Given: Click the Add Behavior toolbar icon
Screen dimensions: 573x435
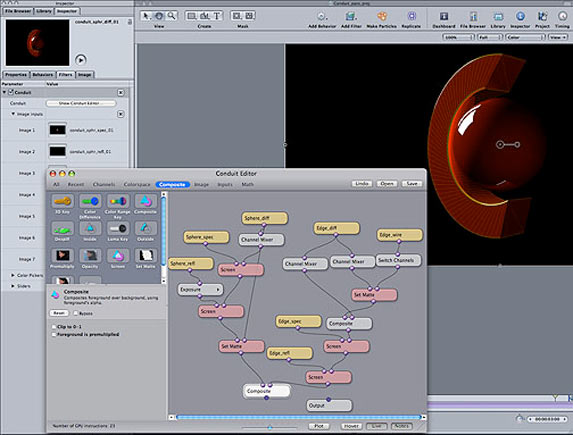Looking at the screenshot, I should tap(322, 16).
